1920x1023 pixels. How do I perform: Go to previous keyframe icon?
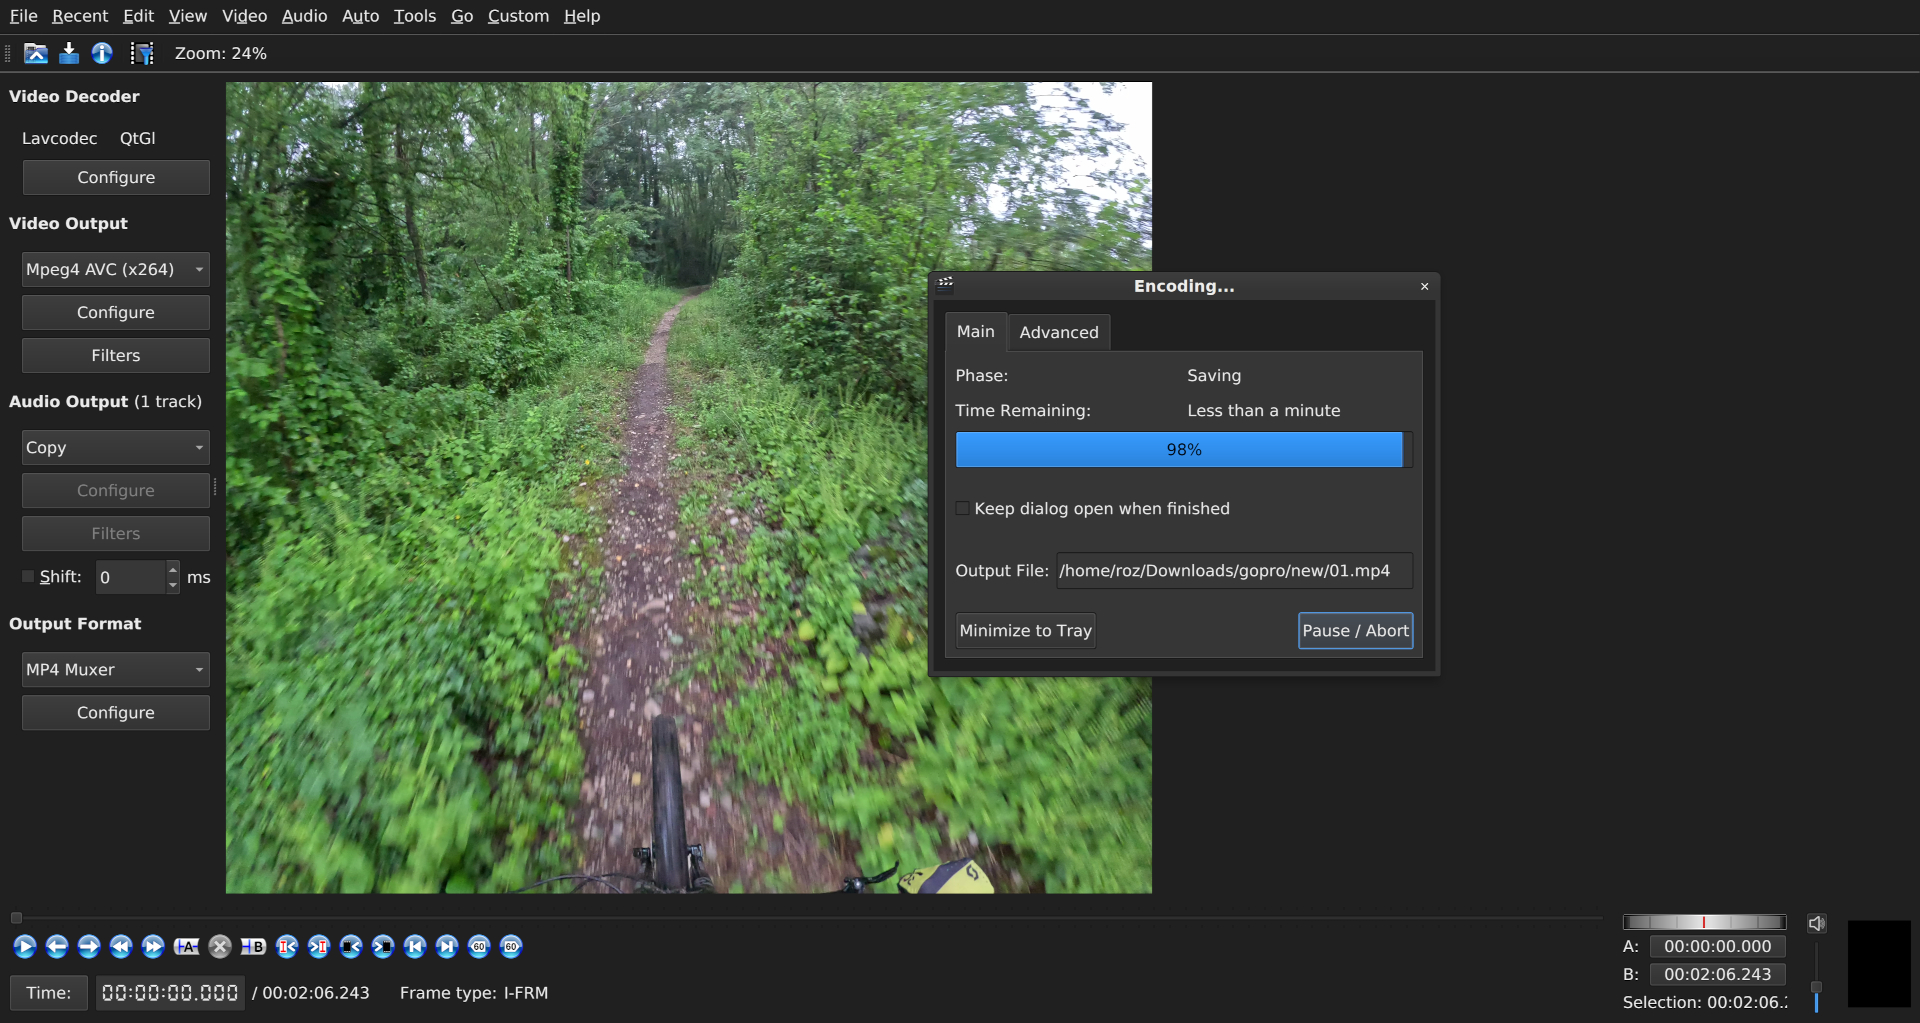(x=287, y=946)
